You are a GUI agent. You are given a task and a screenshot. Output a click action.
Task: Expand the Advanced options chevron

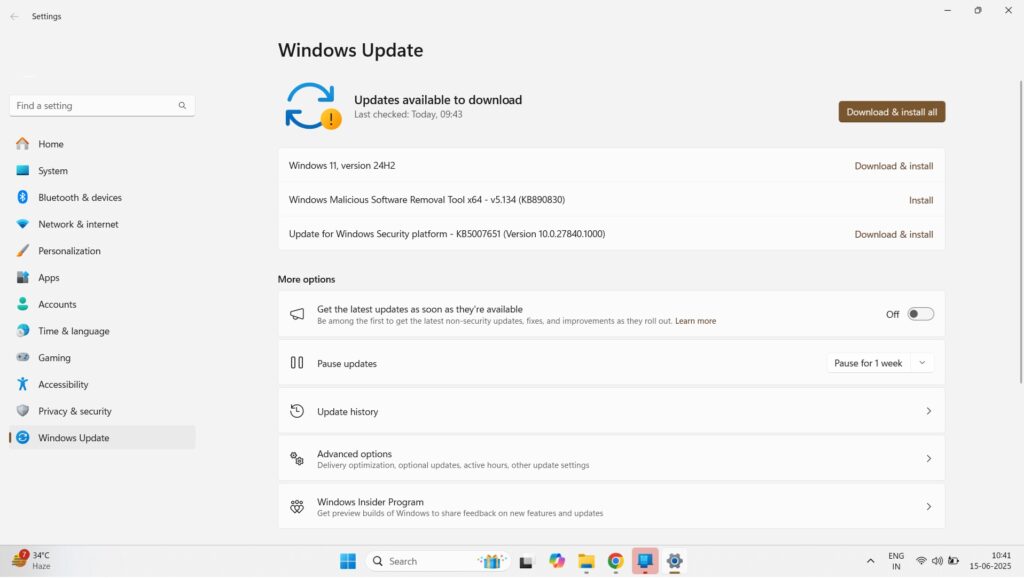[x=928, y=458]
